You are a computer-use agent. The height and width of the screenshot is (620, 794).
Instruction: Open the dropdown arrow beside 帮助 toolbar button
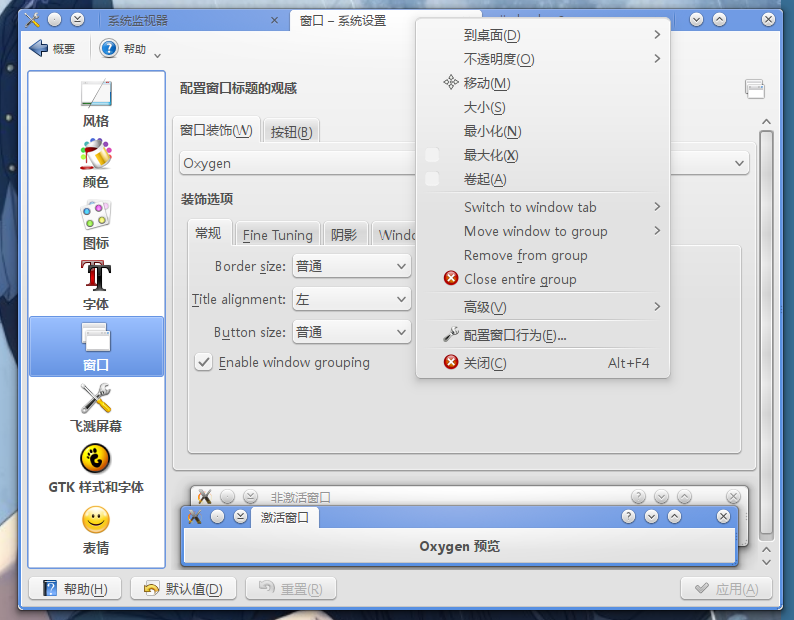pyautogui.click(x=157, y=56)
